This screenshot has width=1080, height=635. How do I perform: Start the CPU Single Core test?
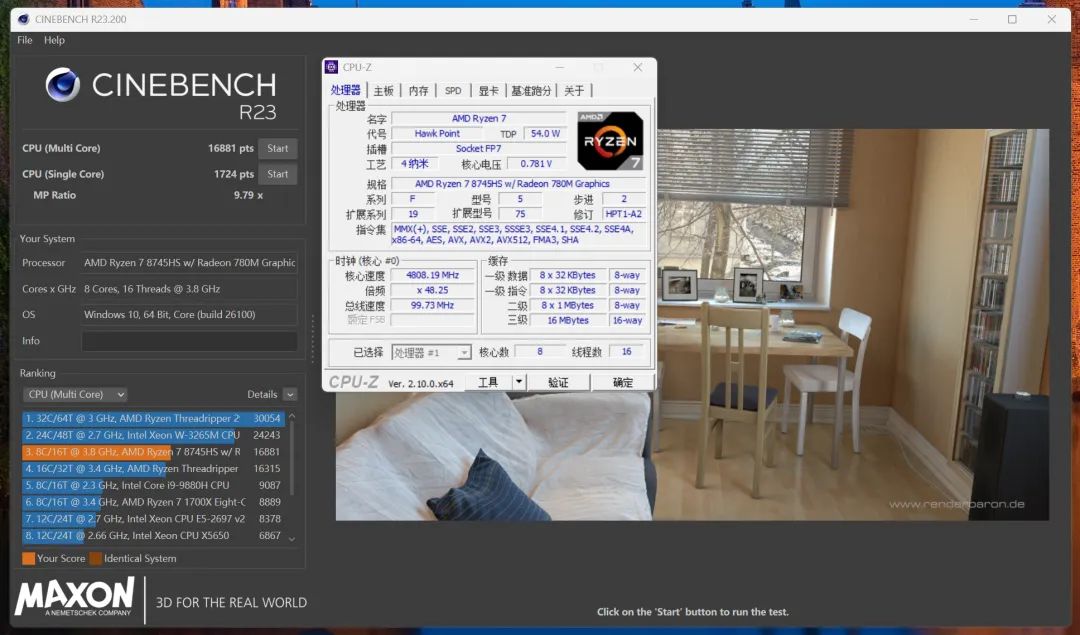tap(278, 174)
